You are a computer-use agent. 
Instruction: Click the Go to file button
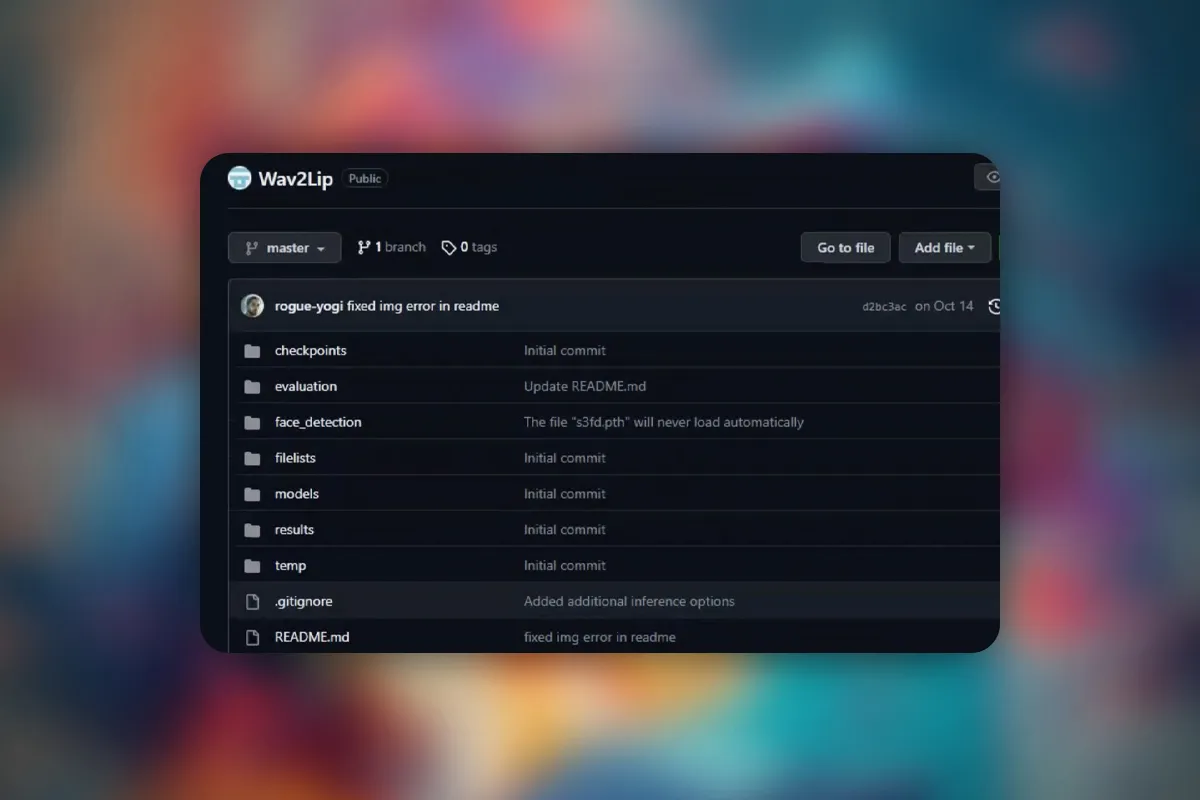click(x=846, y=248)
